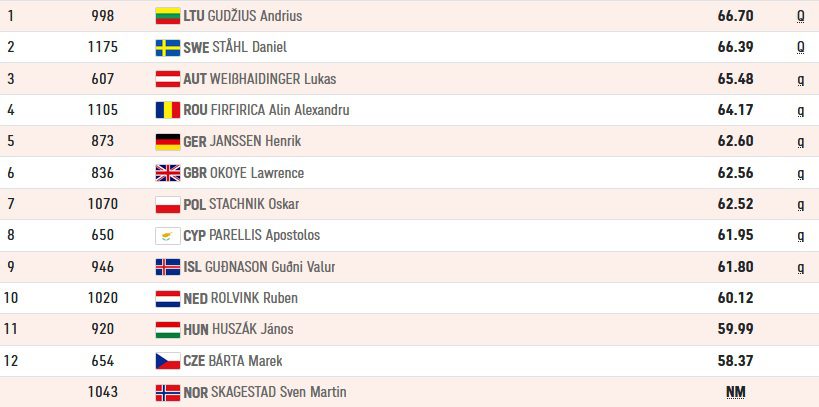
Task: Click the 66.39 result for STÅHL
Action: point(735,47)
